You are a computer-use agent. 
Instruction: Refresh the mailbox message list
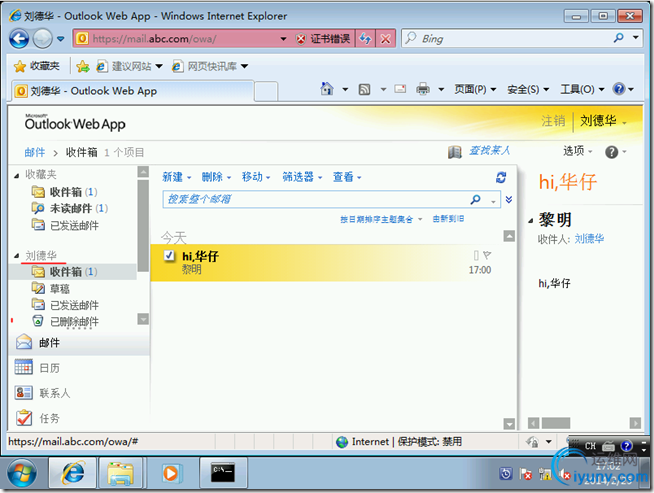coord(501,177)
